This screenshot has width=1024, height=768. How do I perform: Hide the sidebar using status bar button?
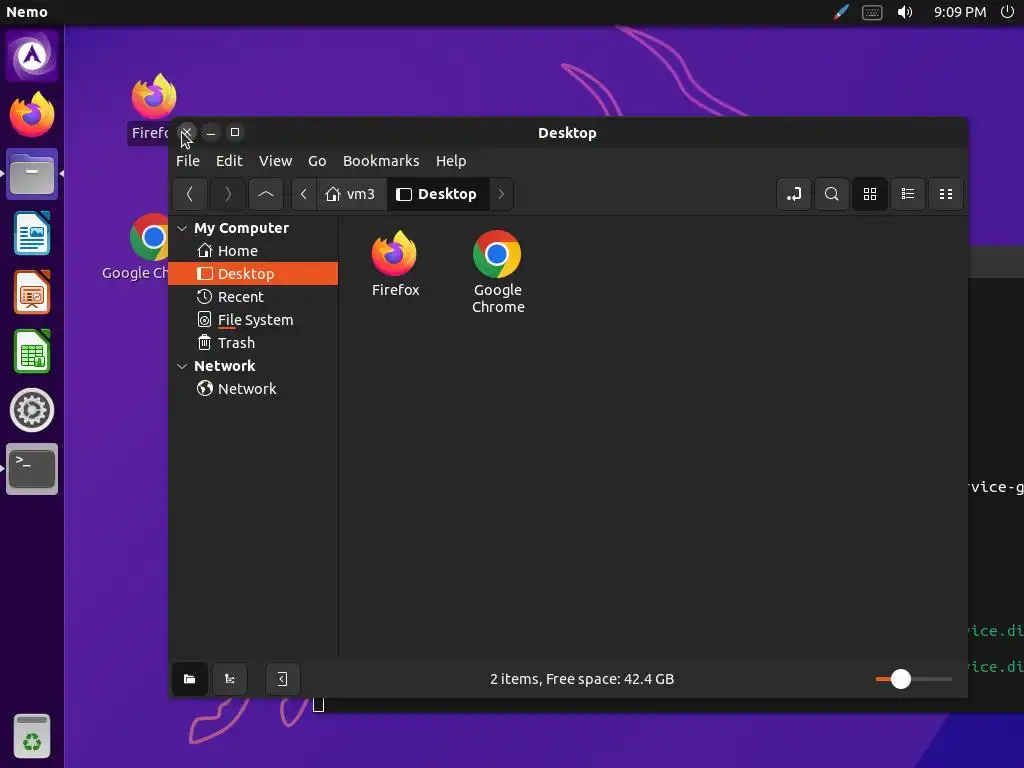click(x=282, y=679)
